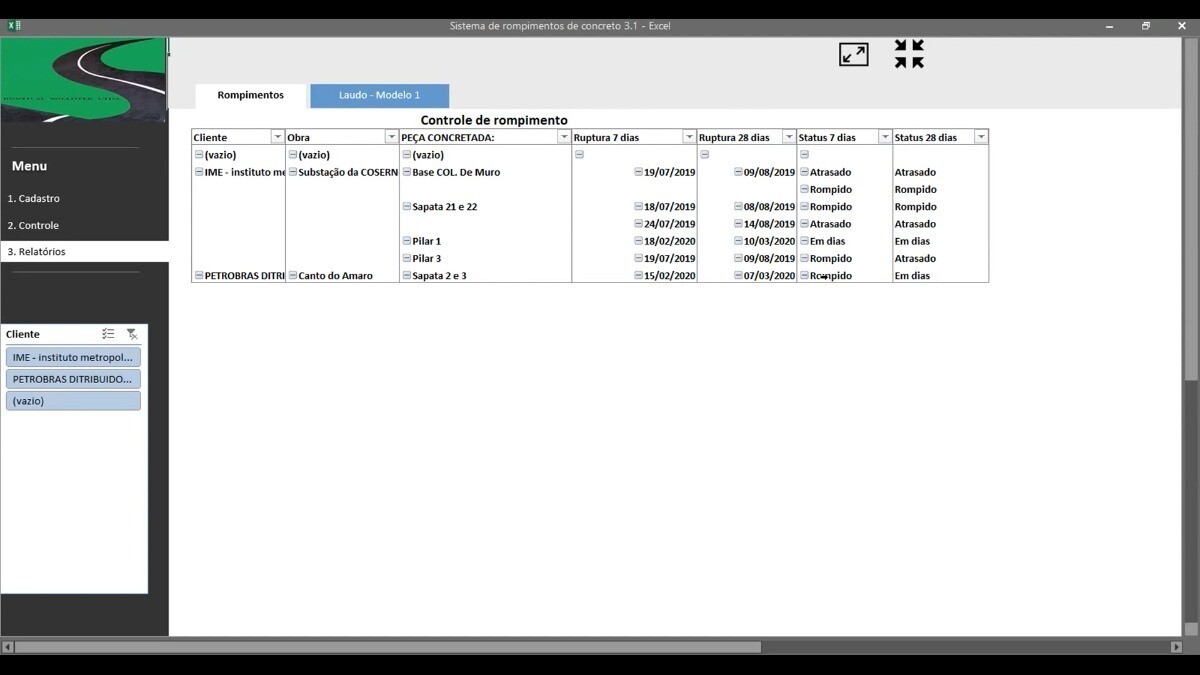Collapse the IME - instituto client row
The height and width of the screenshot is (675, 1200).
pos(199,172)
